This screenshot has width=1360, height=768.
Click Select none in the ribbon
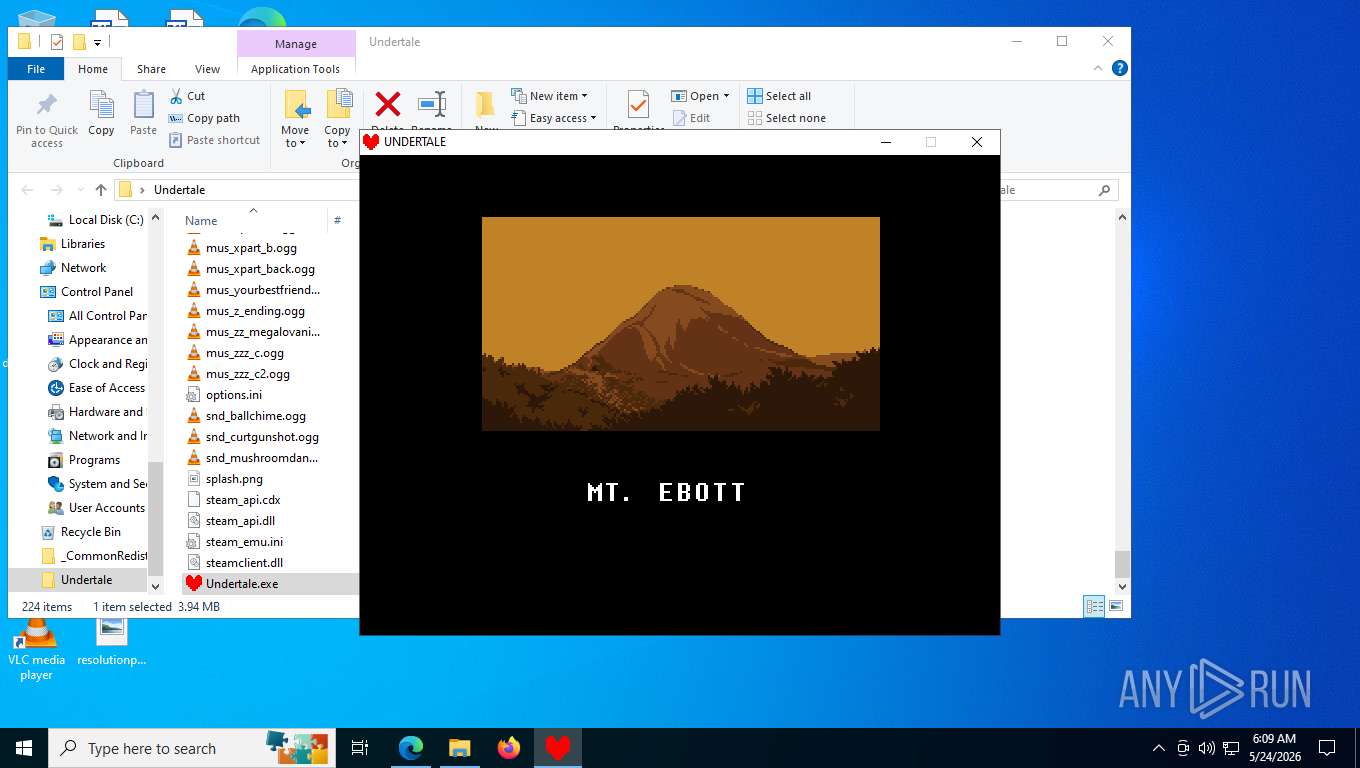(786, 118)
